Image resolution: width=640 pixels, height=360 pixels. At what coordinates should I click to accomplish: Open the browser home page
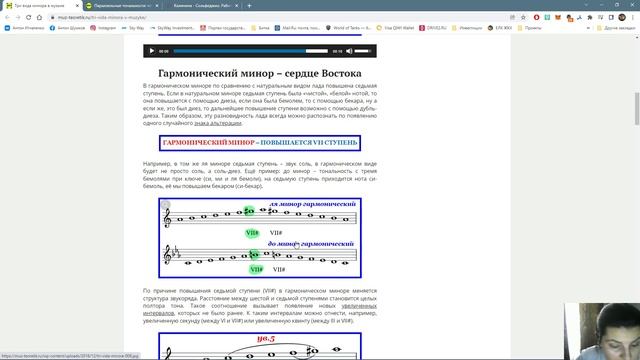(x=40, y=18)
